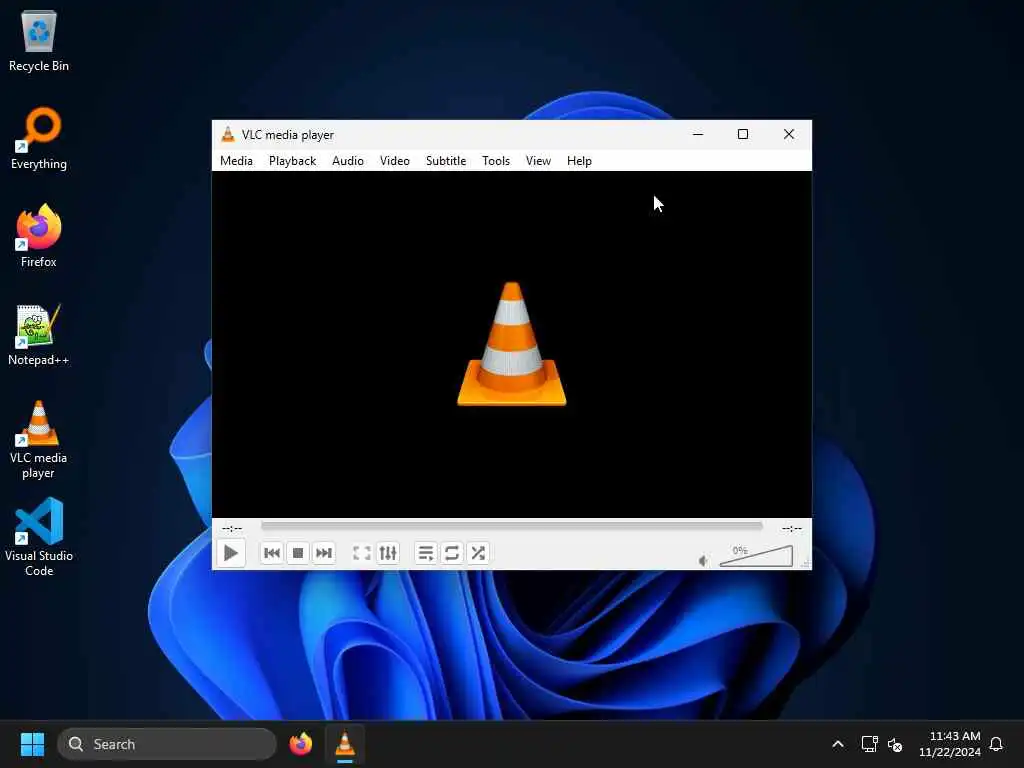Select the Recycle Bin desktop icon
The height and width of the screenshot is (768, 1024).
click(39, 41)
